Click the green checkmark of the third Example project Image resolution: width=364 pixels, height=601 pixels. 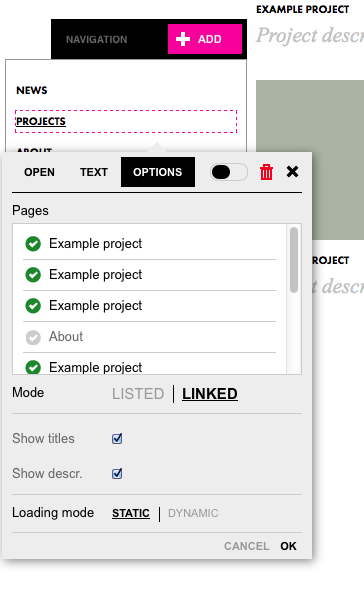point(33,306)
